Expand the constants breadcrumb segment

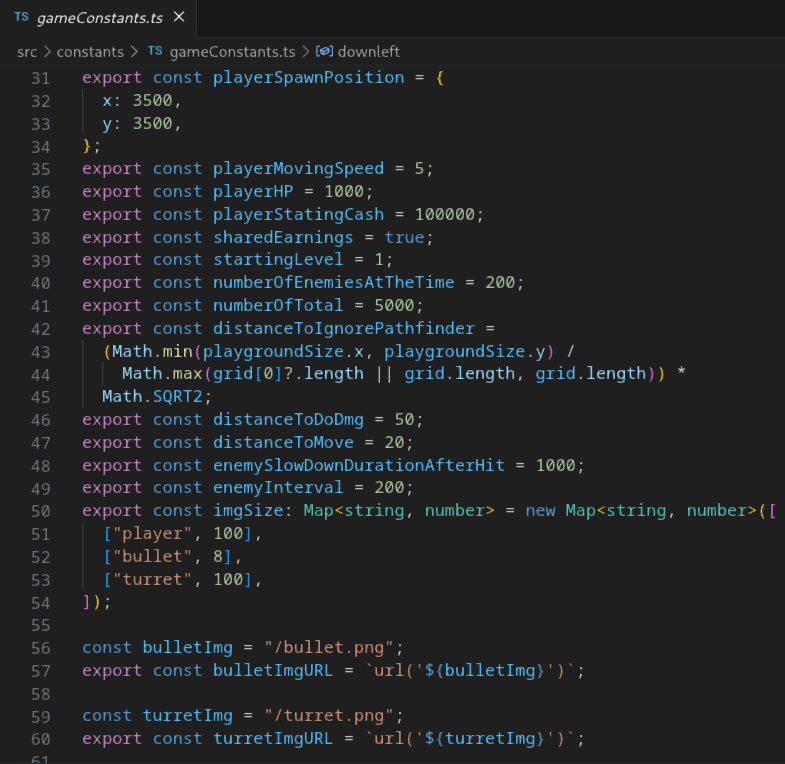point(90,51)
